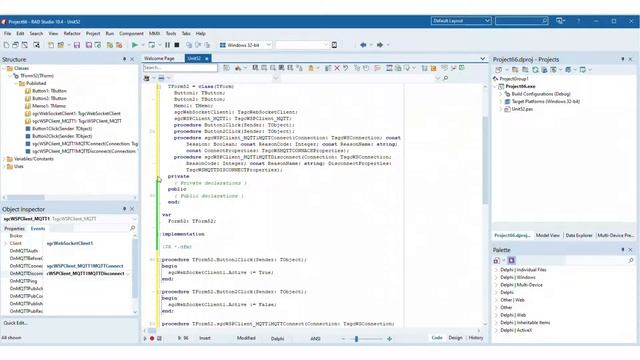Click the magnifier icon in editor navigation bar
640x360 pixels.
click(x=445, y=78)
